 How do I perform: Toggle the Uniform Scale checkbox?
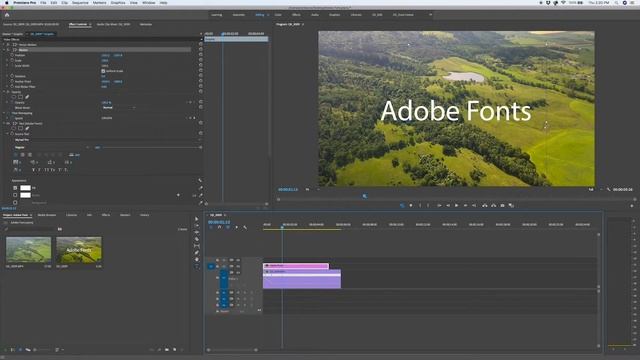pyautogui.click(x=103, y=71)
